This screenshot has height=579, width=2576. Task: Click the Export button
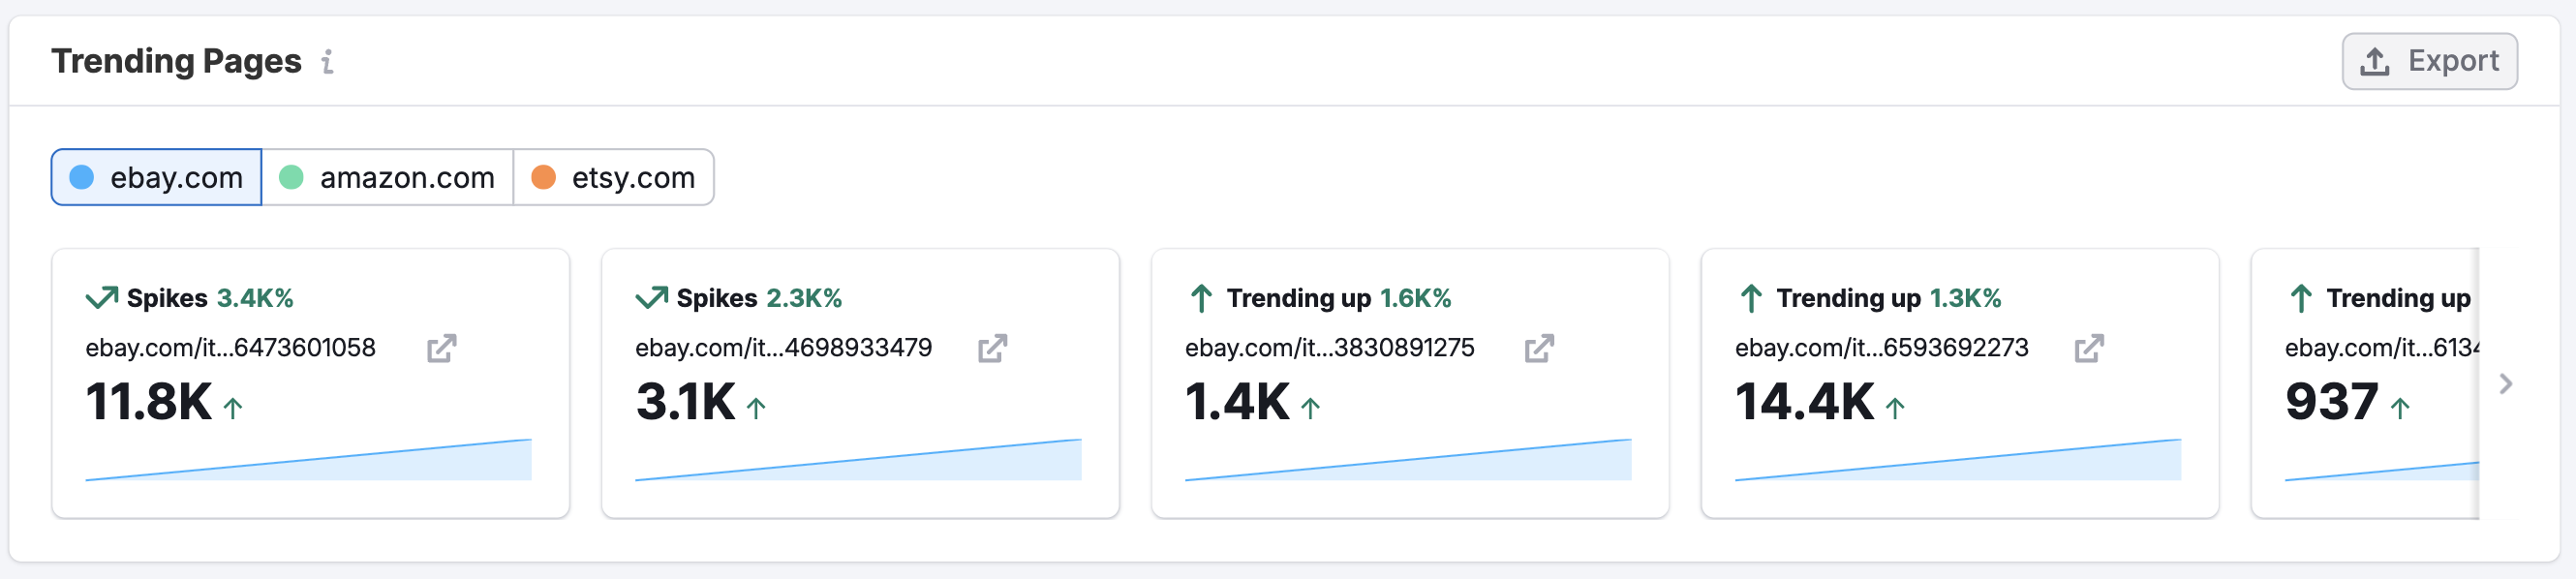click(x=2429, y=60)
